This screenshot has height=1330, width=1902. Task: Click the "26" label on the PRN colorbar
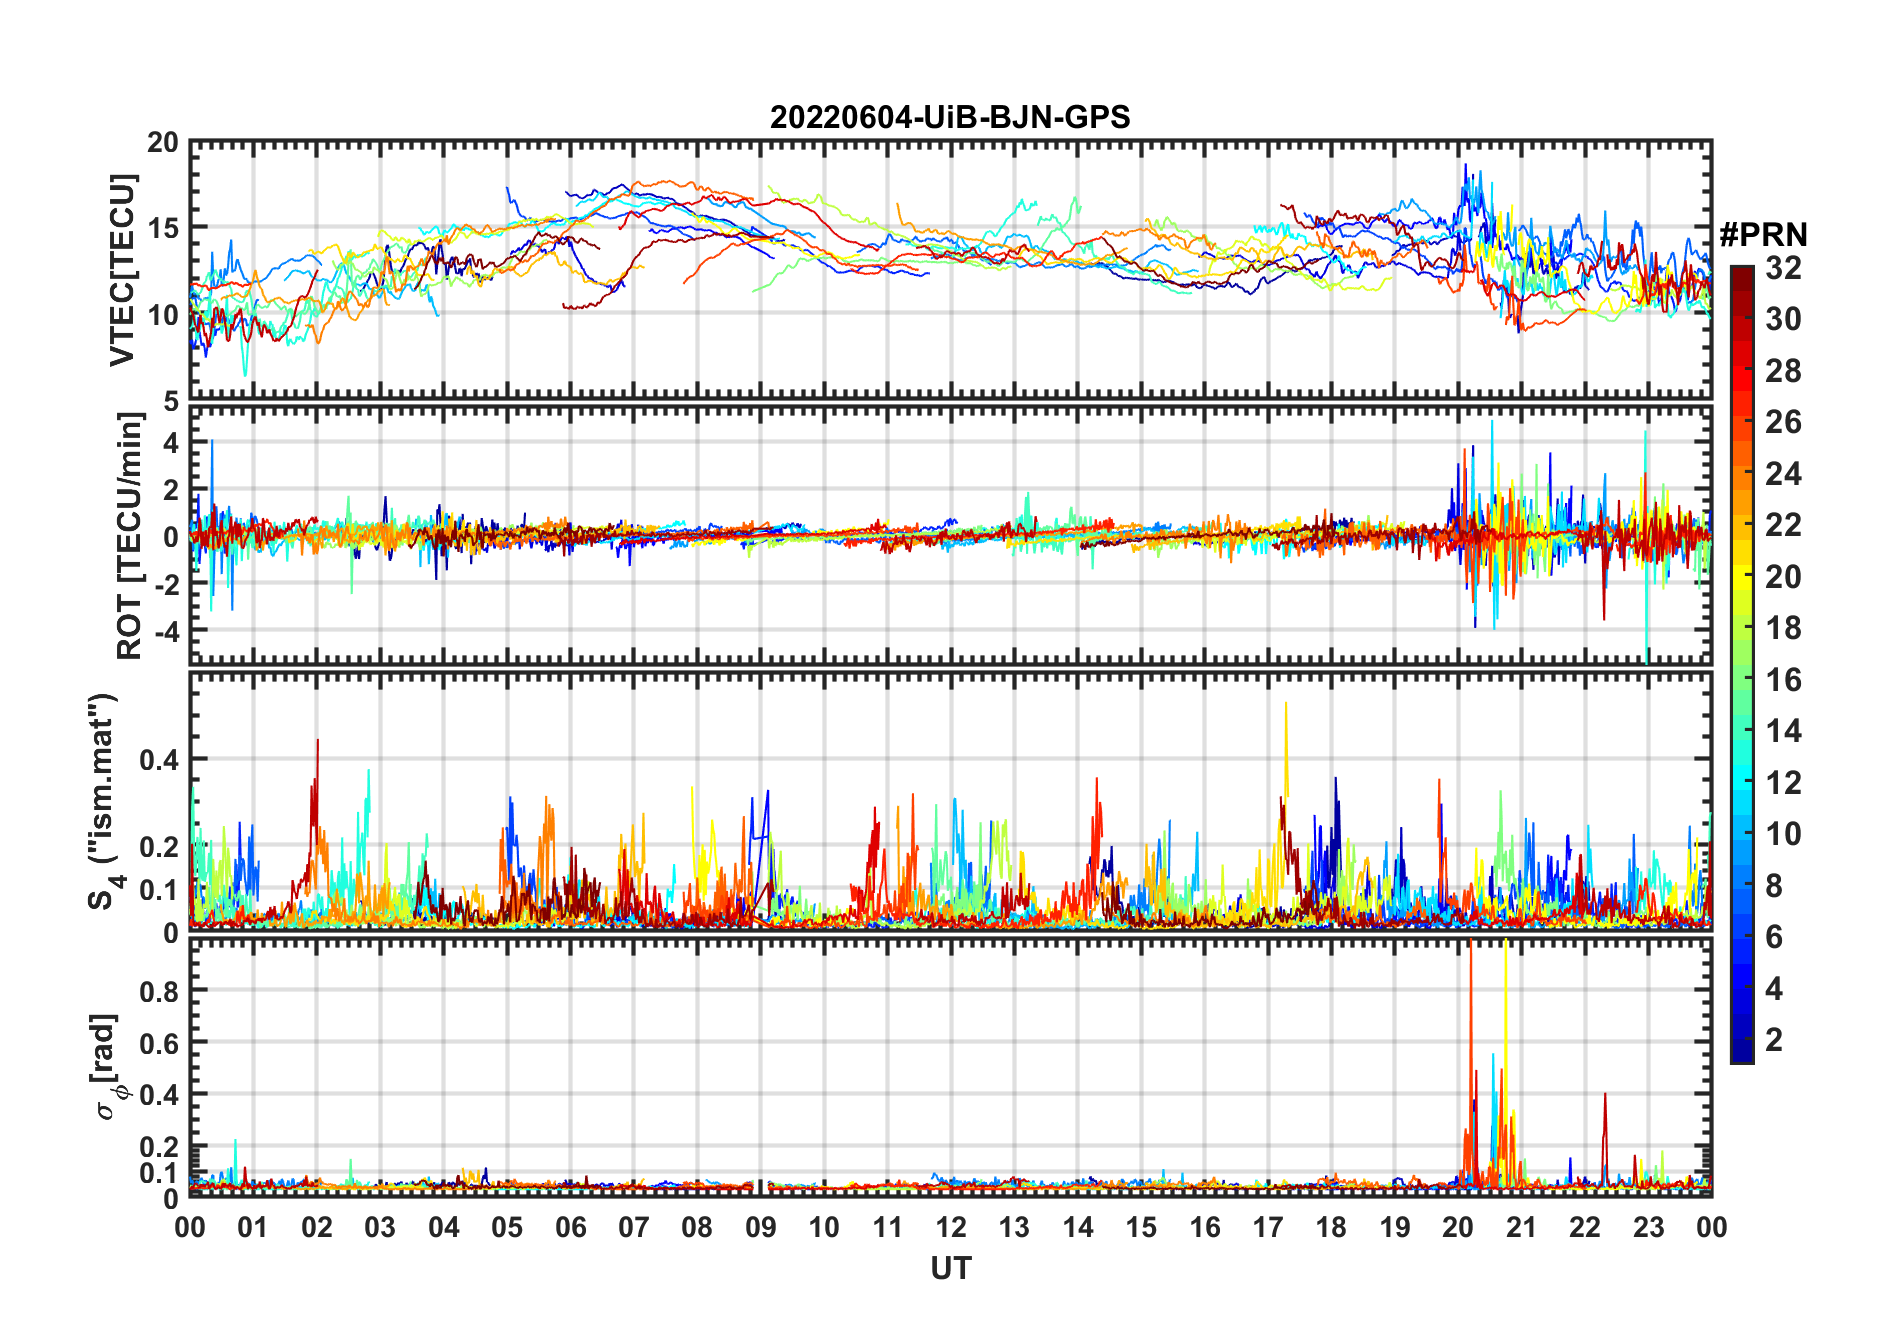coord(1783,422)
